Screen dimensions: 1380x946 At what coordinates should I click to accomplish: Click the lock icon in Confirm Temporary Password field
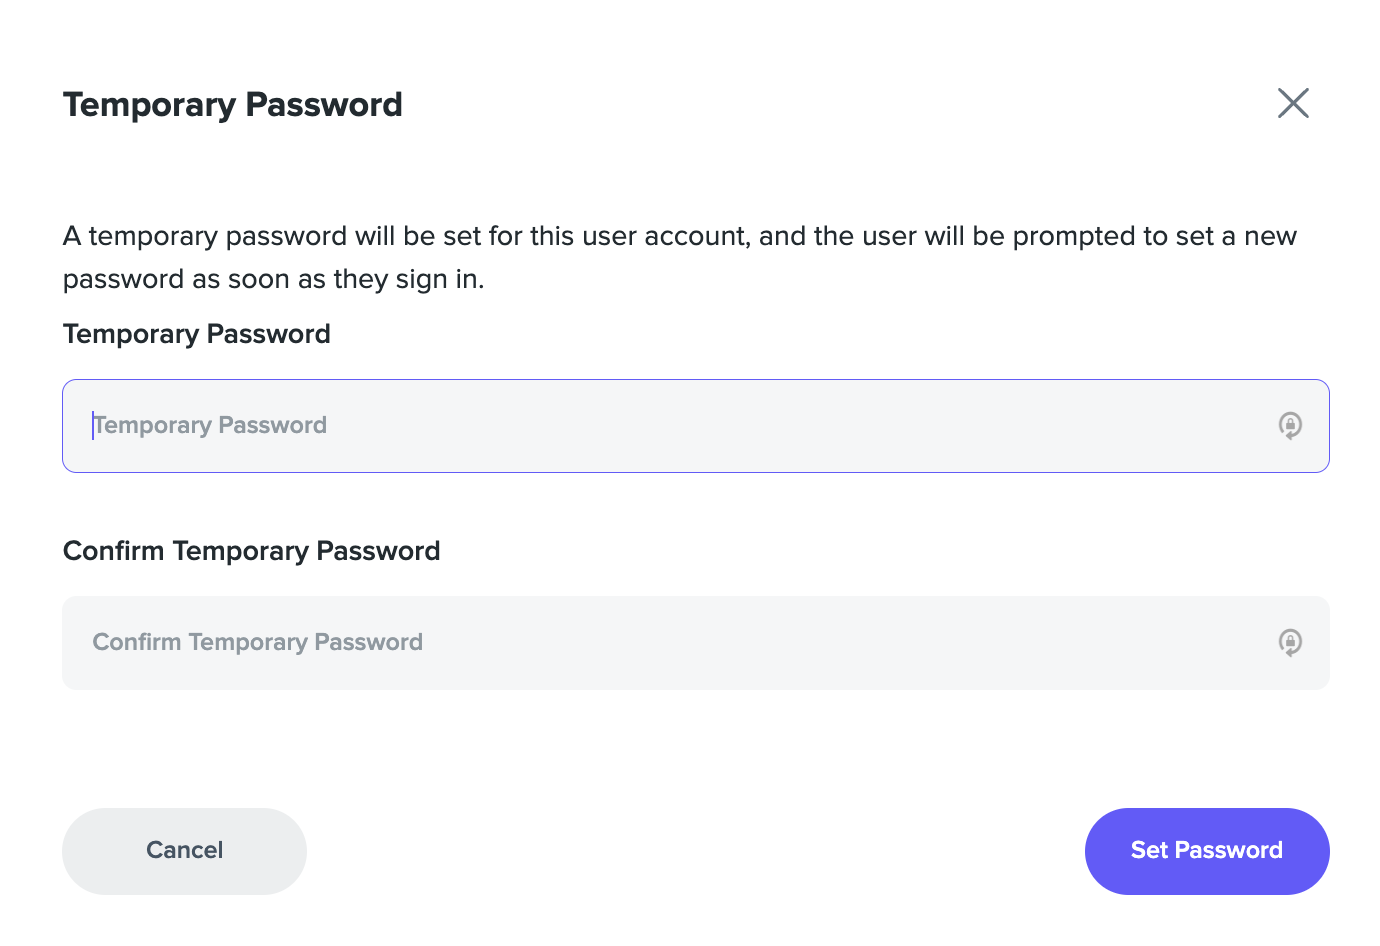point(1290,643)
